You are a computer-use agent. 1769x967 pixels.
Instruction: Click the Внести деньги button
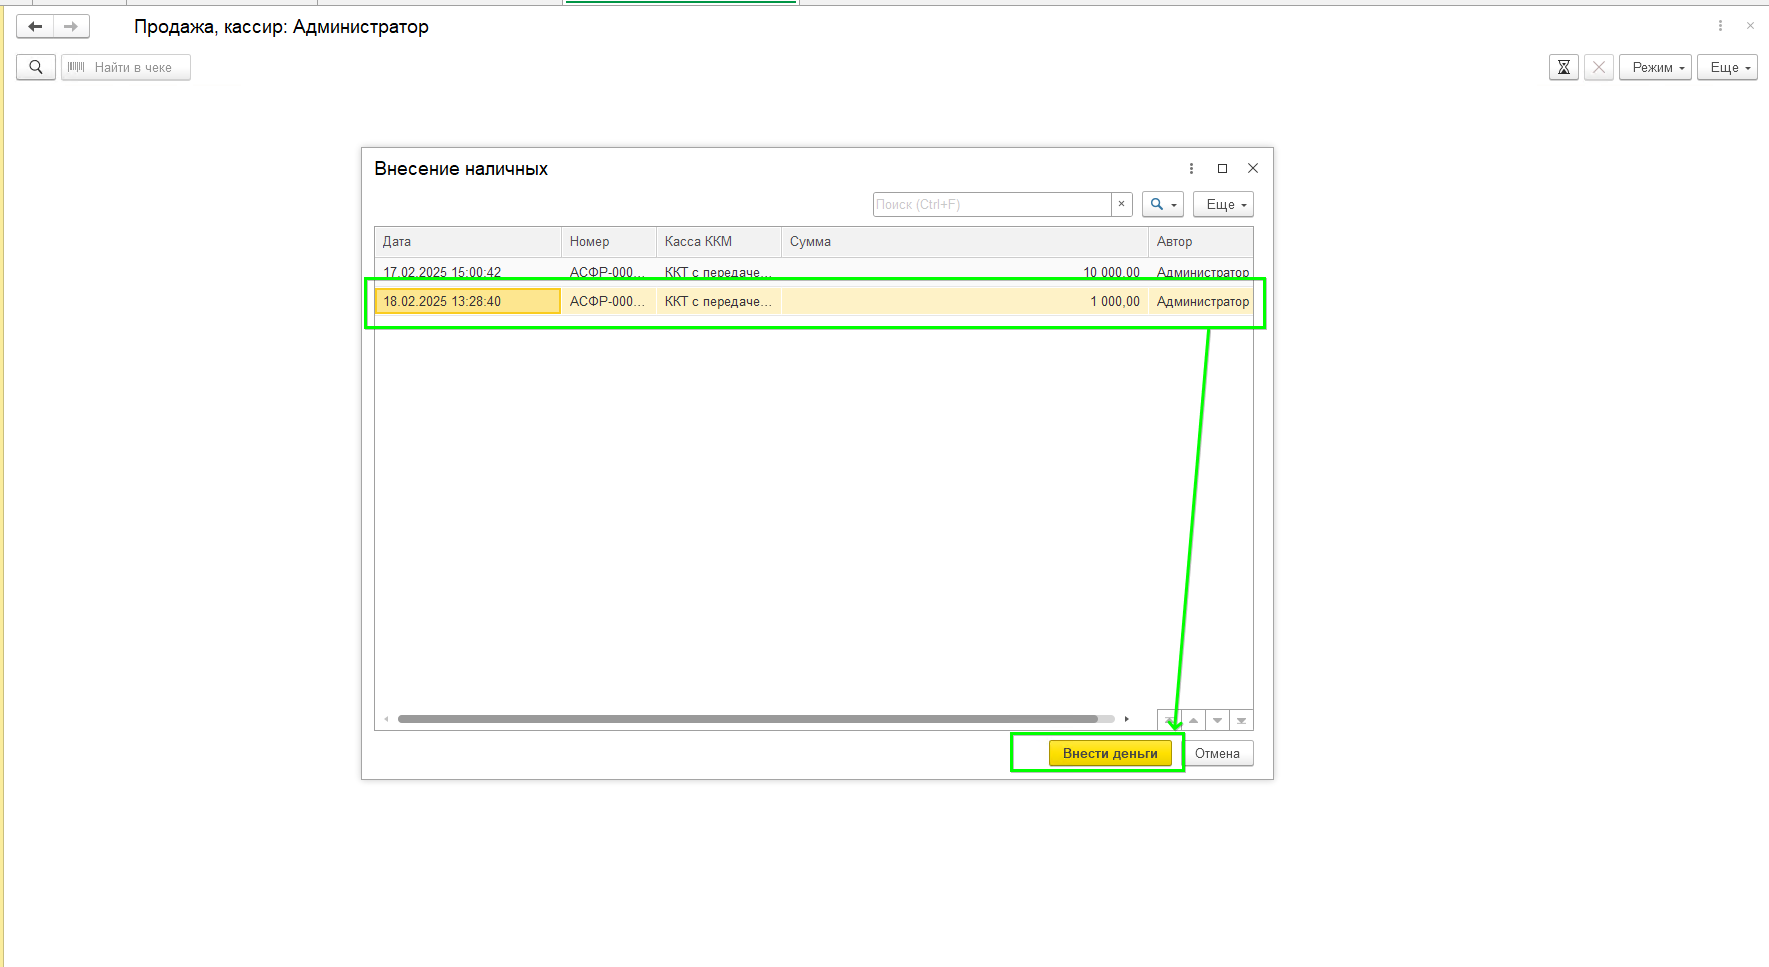click(1110, 753)
